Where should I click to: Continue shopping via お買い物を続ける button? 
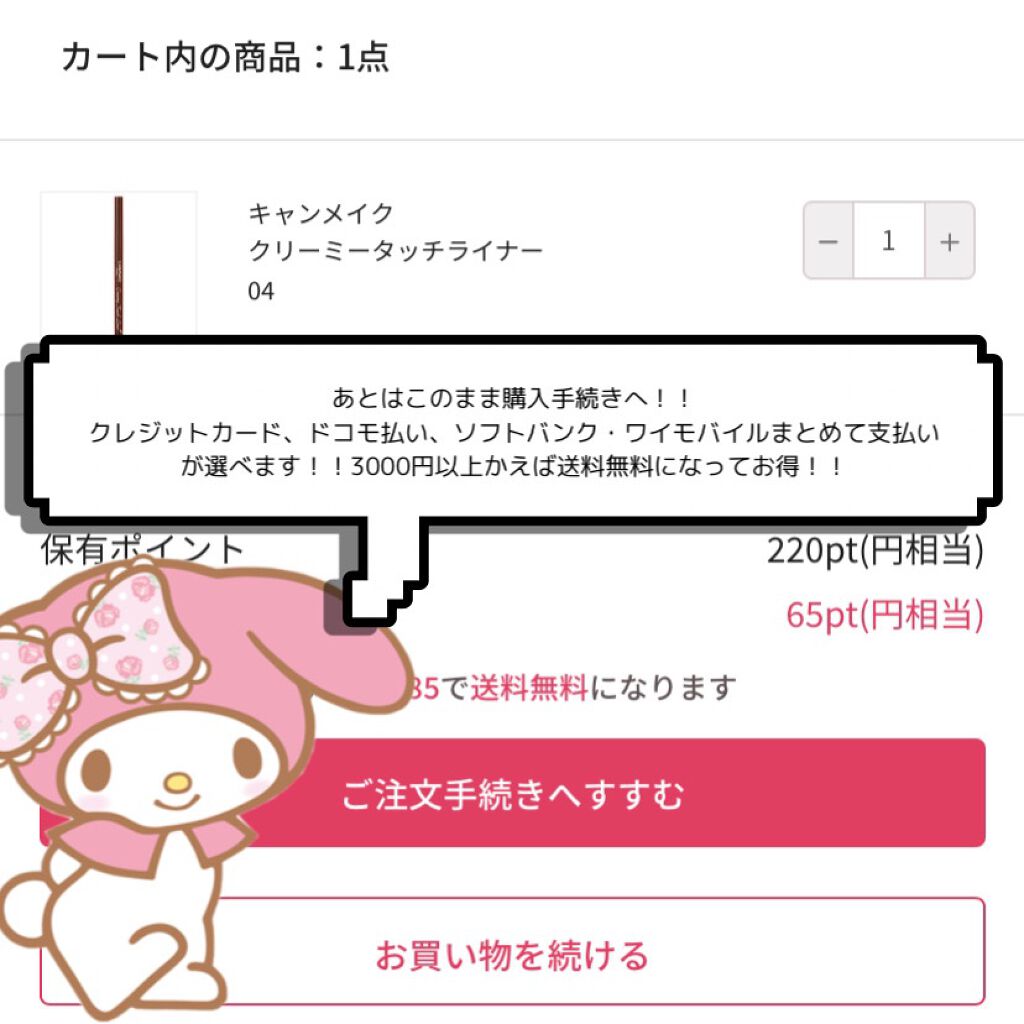click(x=512, y=953)
